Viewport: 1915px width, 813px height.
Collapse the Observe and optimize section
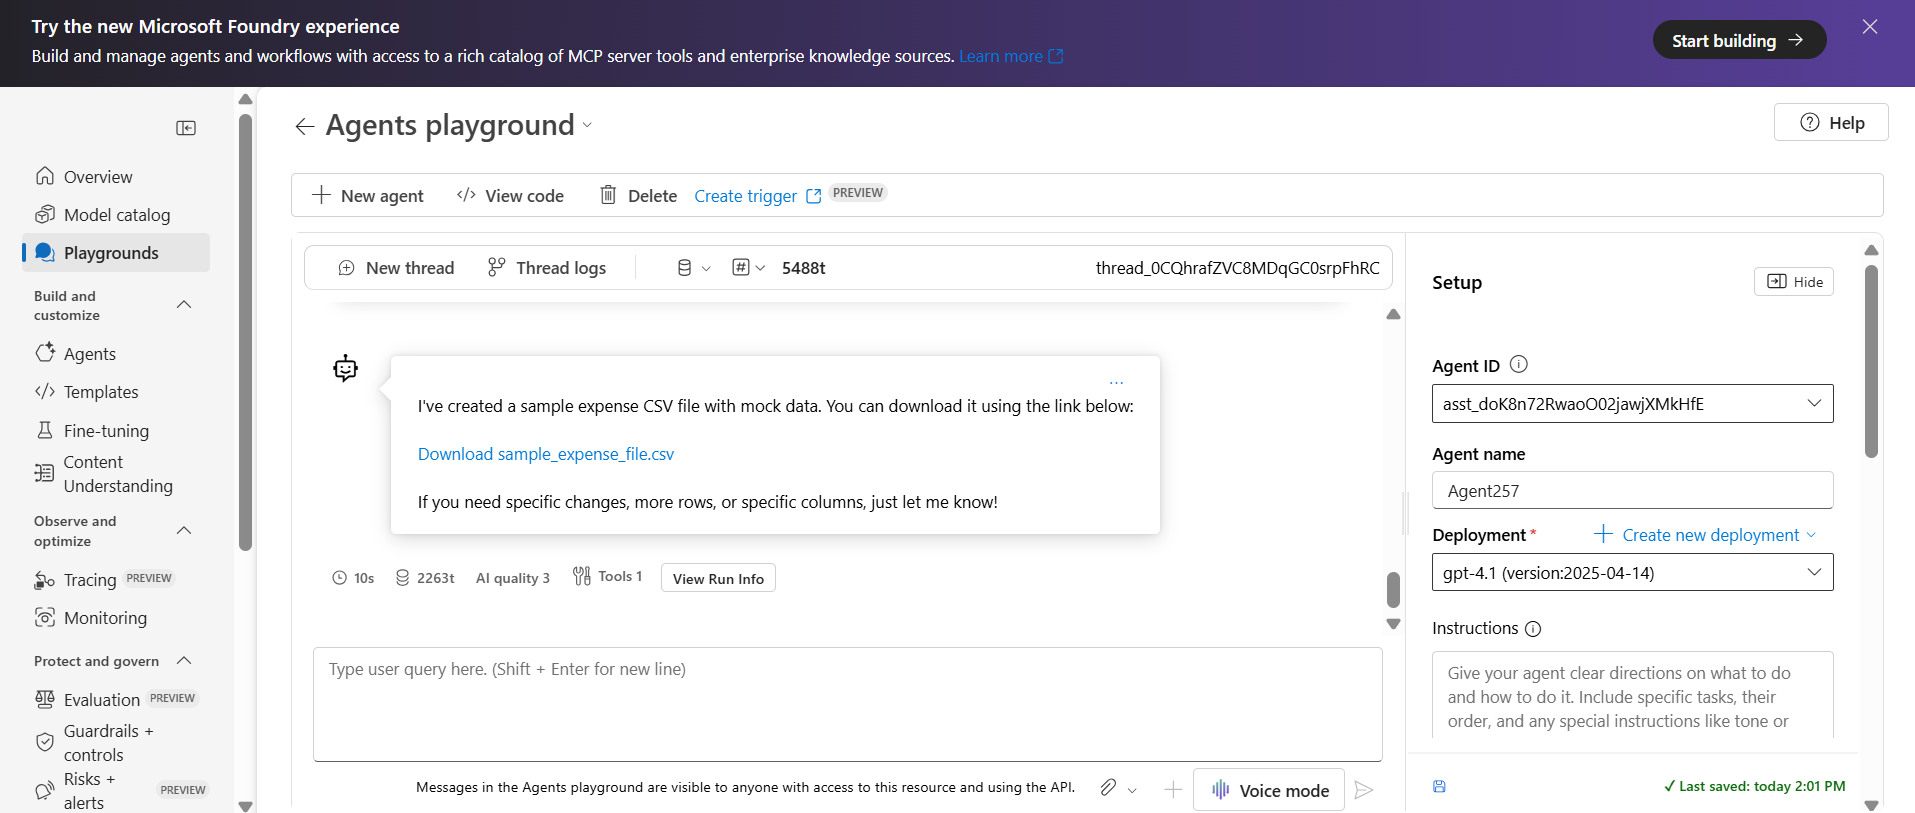(x=184, y=531)
